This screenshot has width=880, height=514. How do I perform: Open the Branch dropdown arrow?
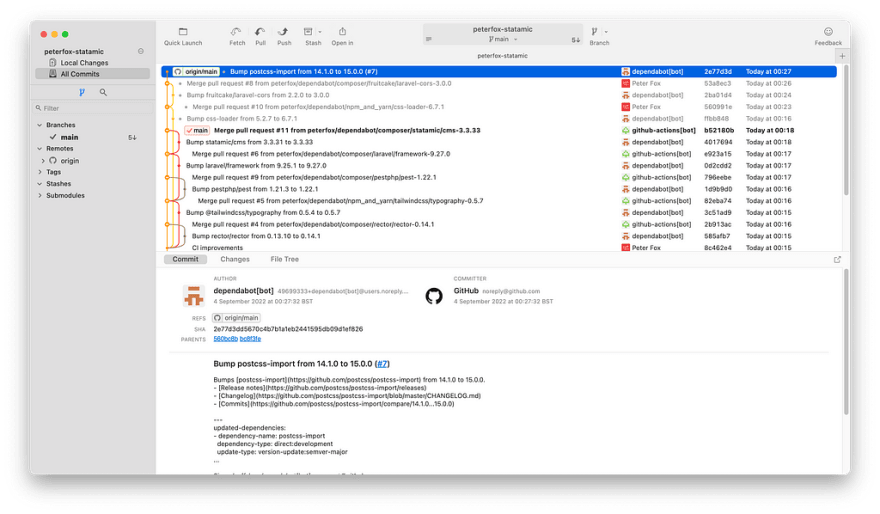click(606, 32)
